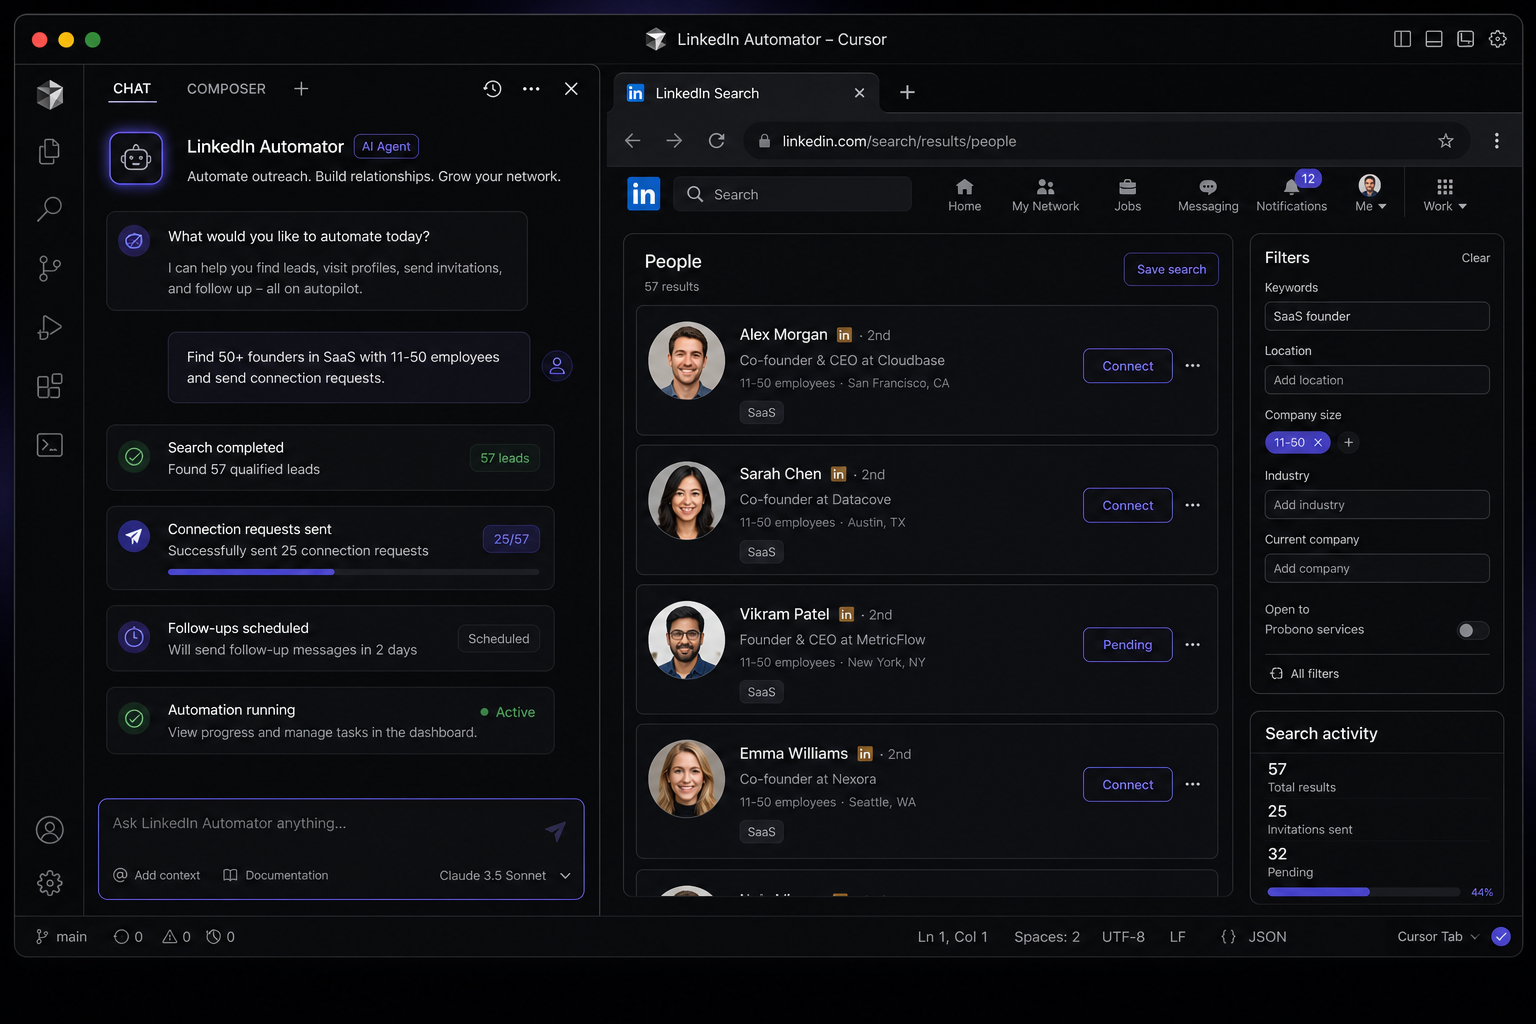Image resolution: width=1536 pixels, height=1024 pixels.
Task: Open Source Control branch icon in sidebar
Action: pyautogui.click(x=49, y=268)
